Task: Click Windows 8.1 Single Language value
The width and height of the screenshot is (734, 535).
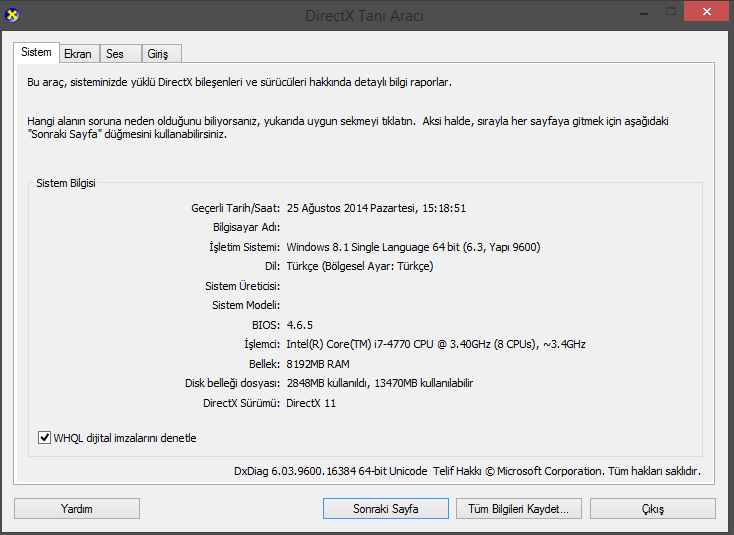Action: [x=413, y=247]
